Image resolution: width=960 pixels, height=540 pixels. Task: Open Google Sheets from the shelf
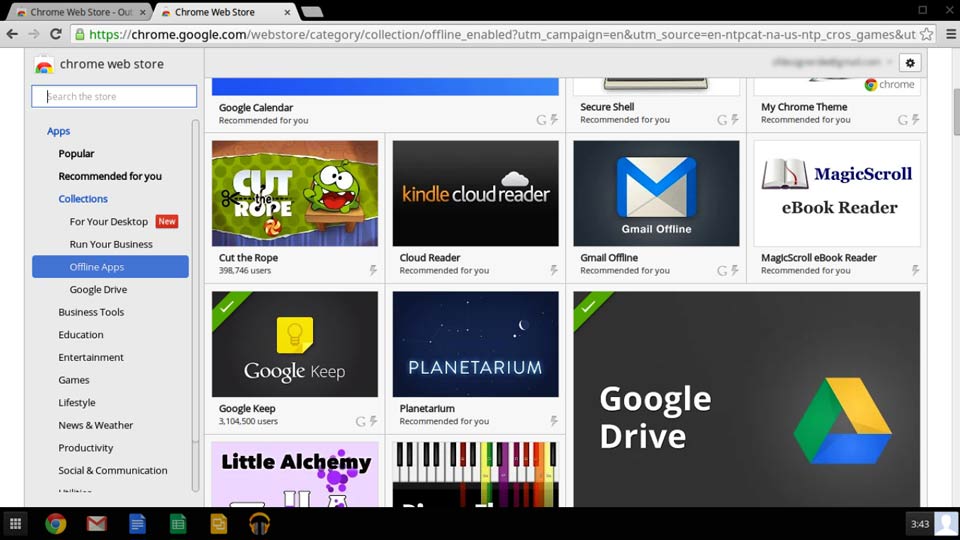[178, 523]
